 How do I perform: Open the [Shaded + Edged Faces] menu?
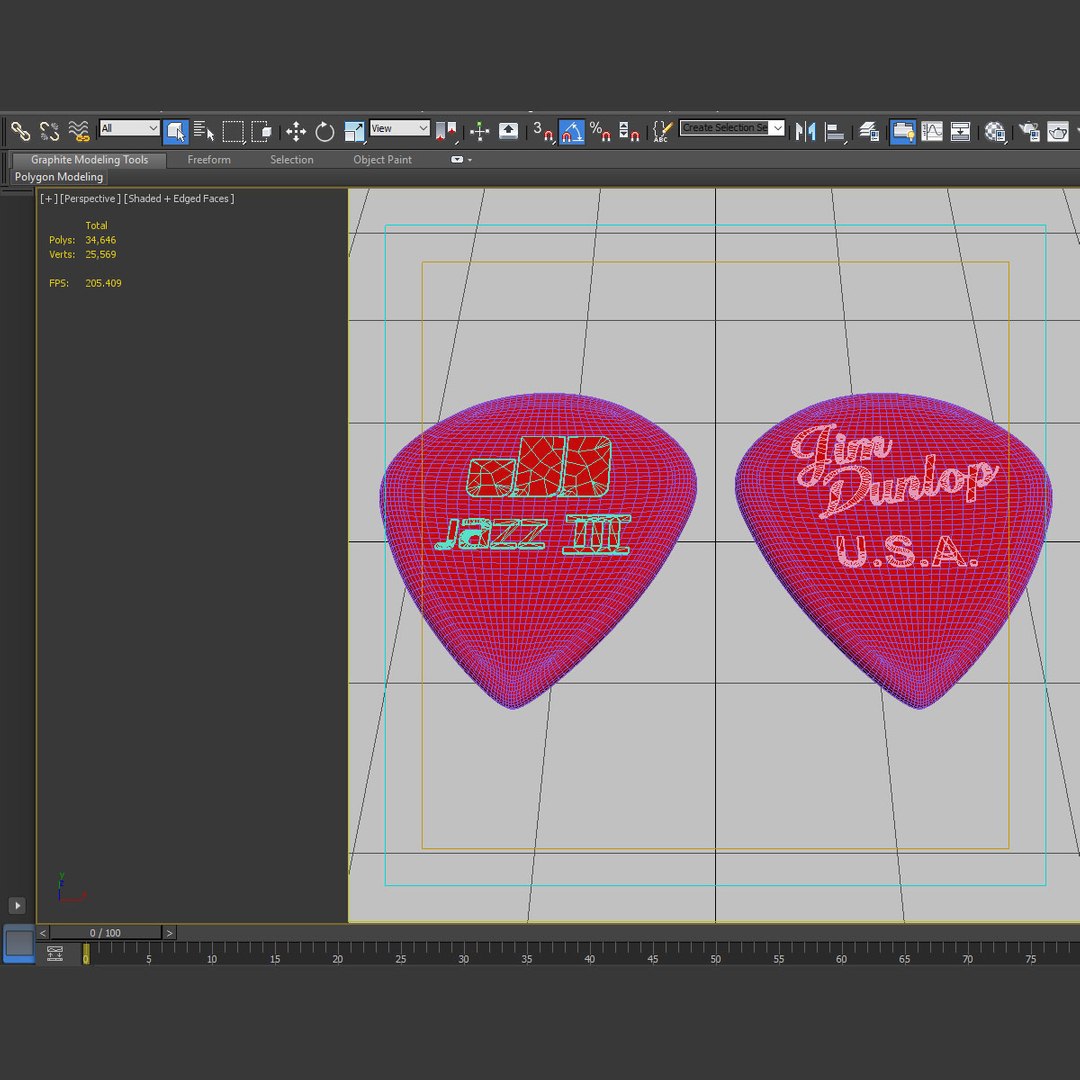[x=179, y=198]
